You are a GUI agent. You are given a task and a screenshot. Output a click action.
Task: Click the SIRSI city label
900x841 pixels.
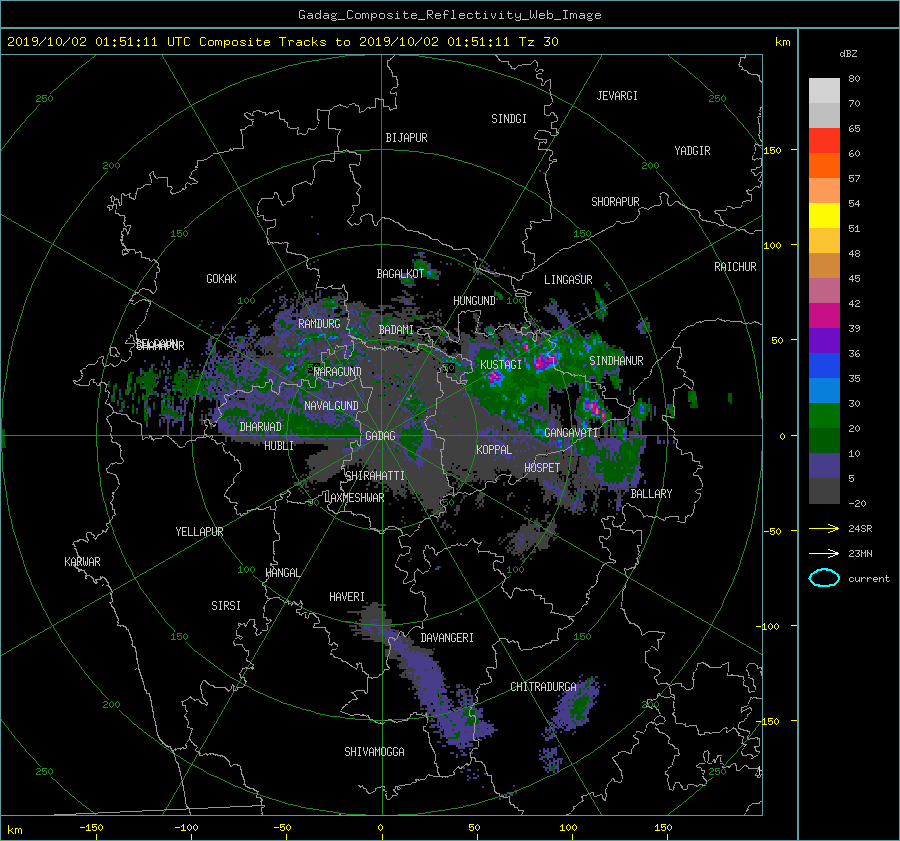226,606
